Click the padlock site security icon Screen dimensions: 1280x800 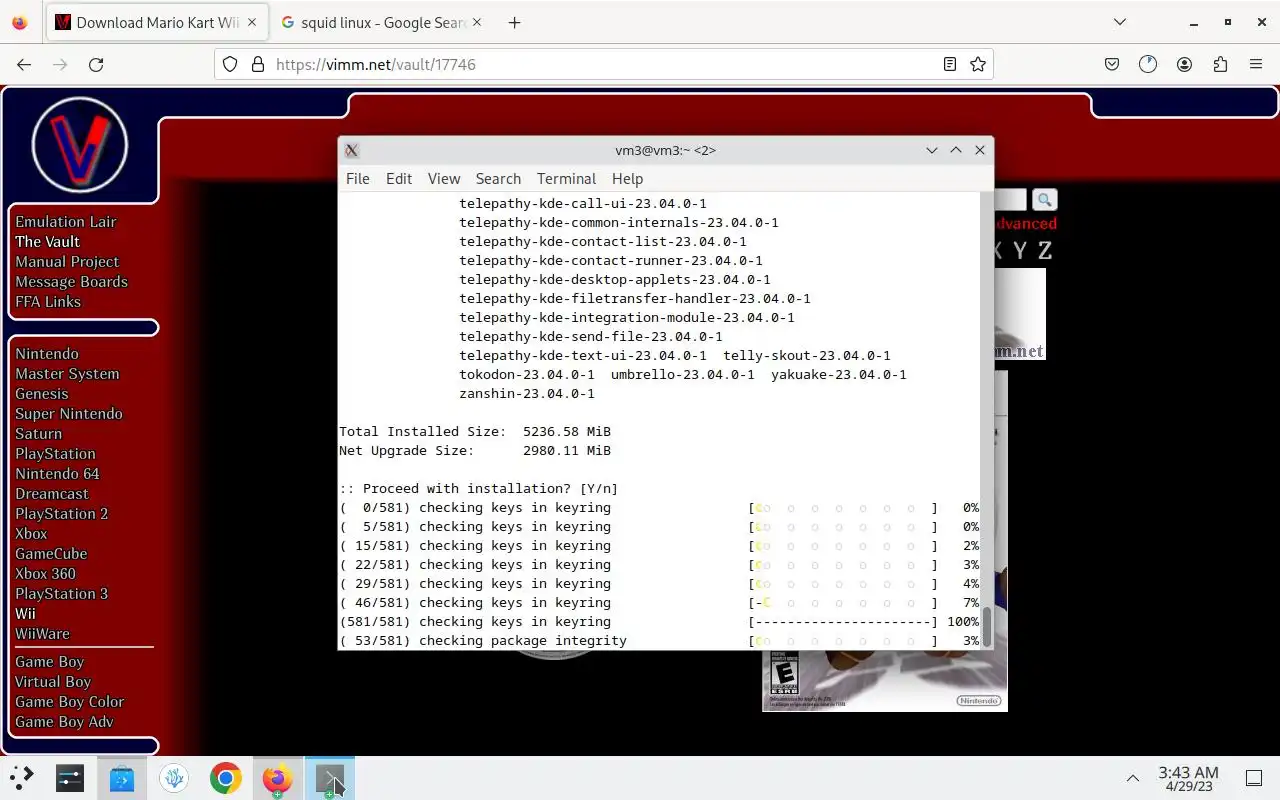click(257, 64)
